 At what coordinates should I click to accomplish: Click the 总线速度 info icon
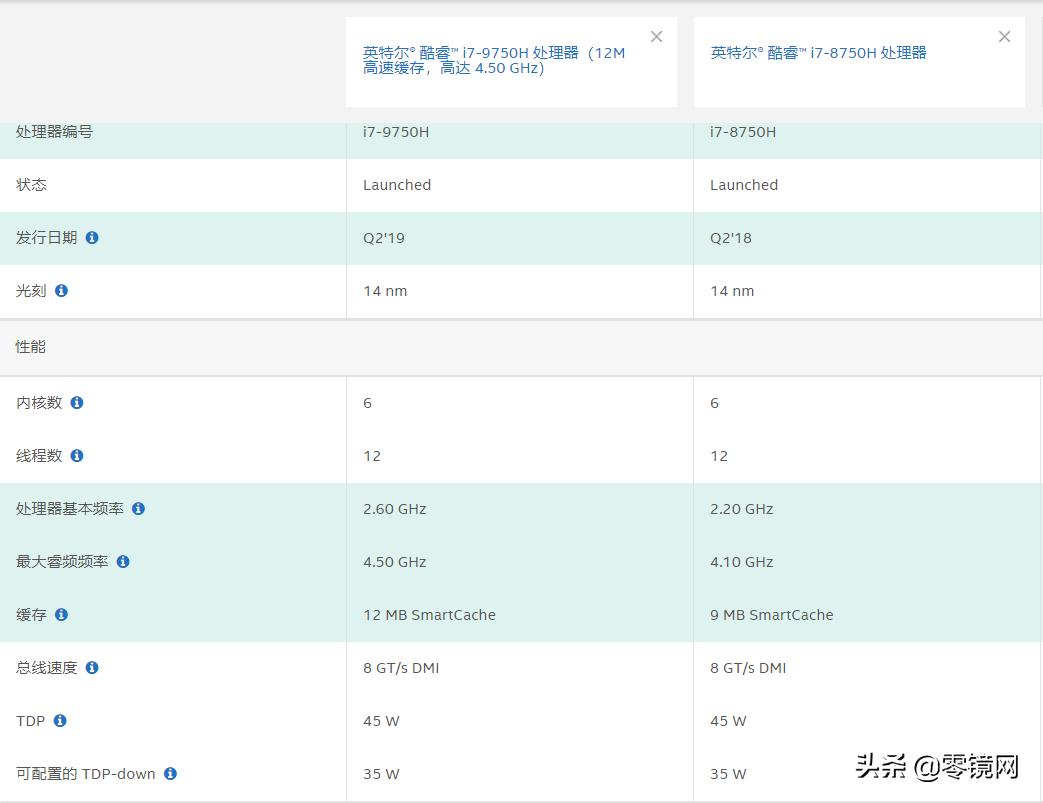[x=92, y=668]
